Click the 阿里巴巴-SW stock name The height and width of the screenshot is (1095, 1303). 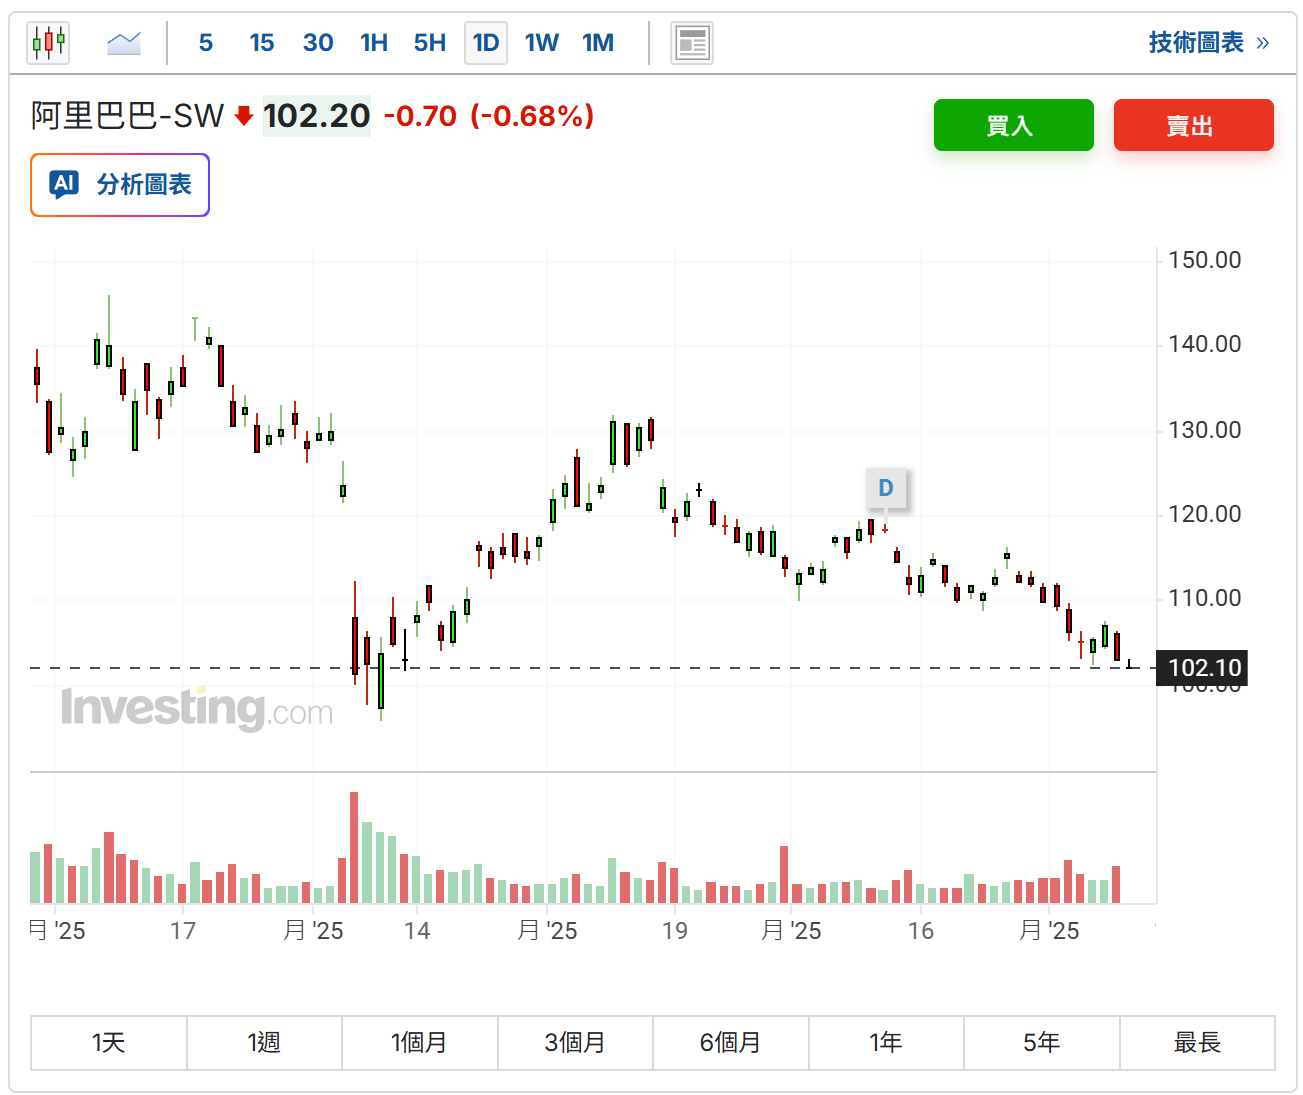coord(127,116)
